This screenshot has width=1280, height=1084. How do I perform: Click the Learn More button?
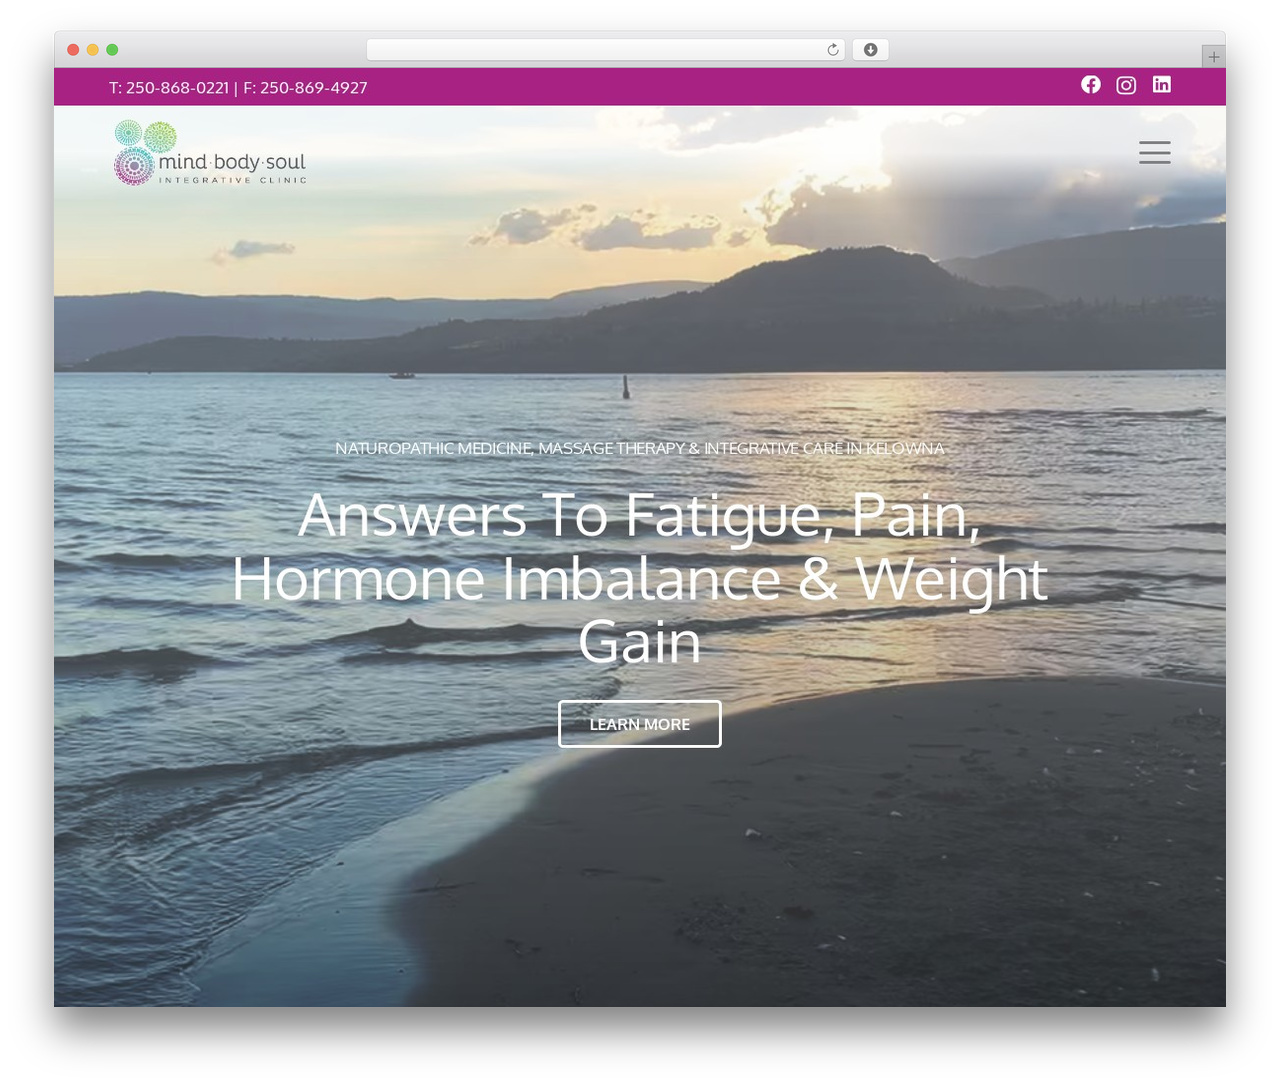coord(640,724)
